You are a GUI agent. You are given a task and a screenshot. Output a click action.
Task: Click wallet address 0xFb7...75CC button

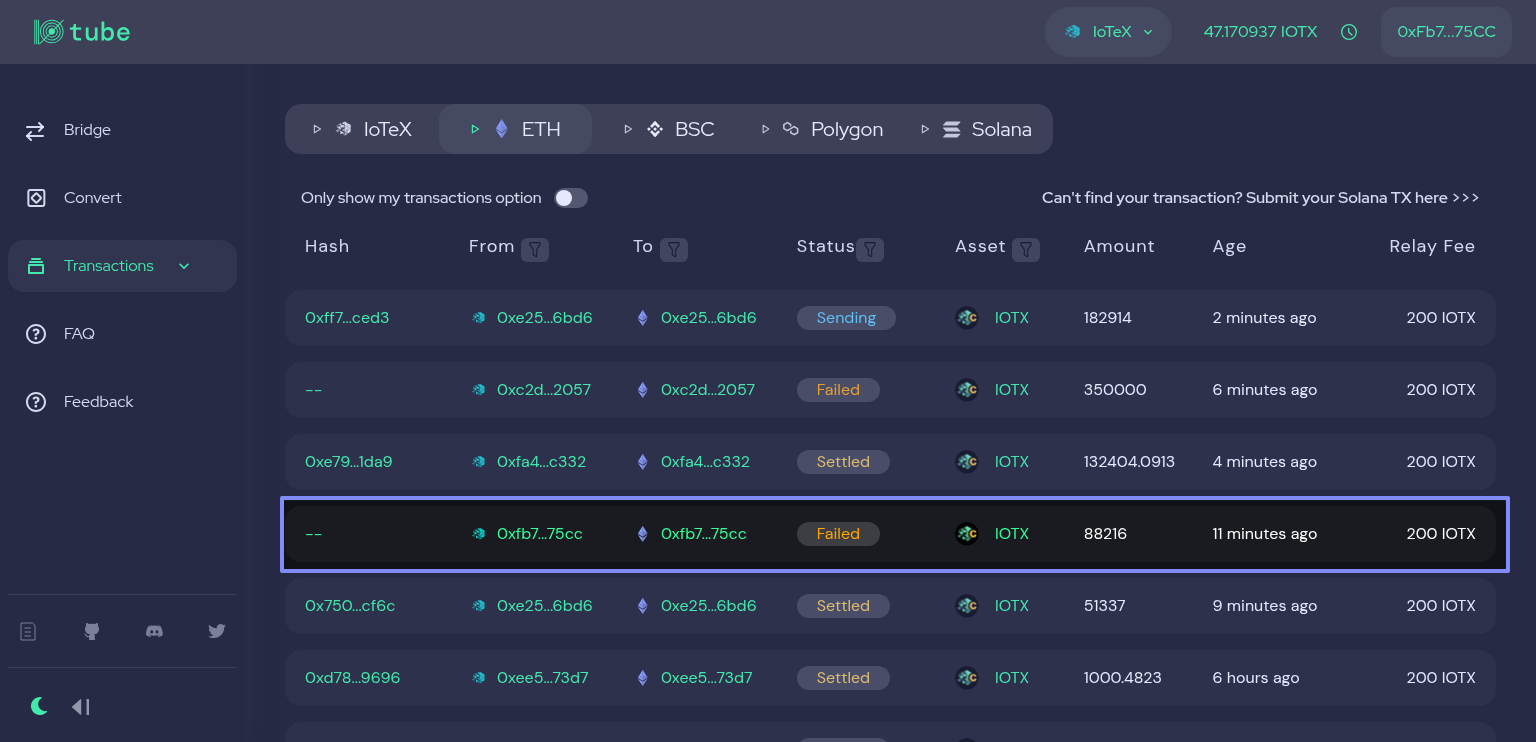(1446, 32)
